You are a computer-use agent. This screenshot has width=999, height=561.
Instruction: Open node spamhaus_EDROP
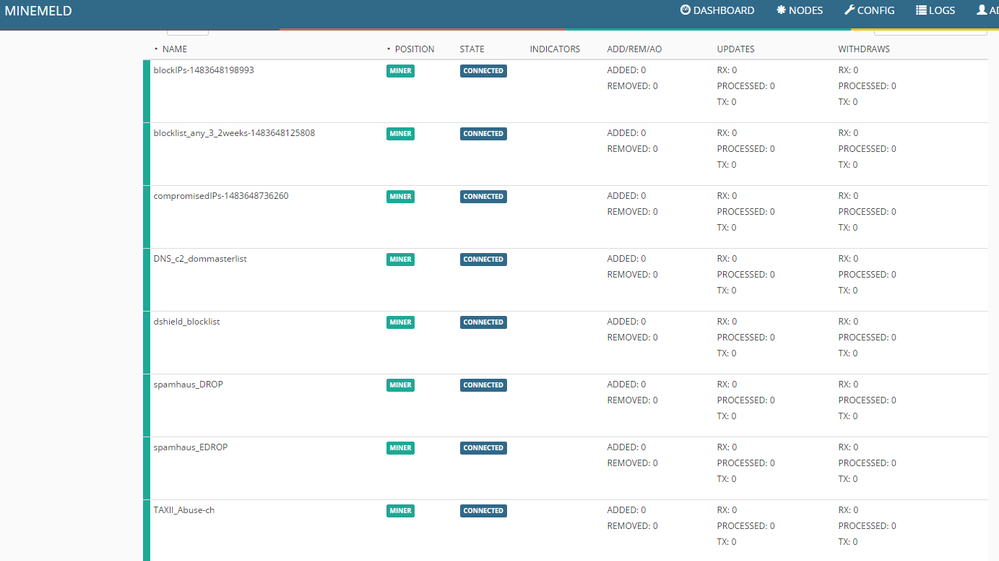click(190, 448)
